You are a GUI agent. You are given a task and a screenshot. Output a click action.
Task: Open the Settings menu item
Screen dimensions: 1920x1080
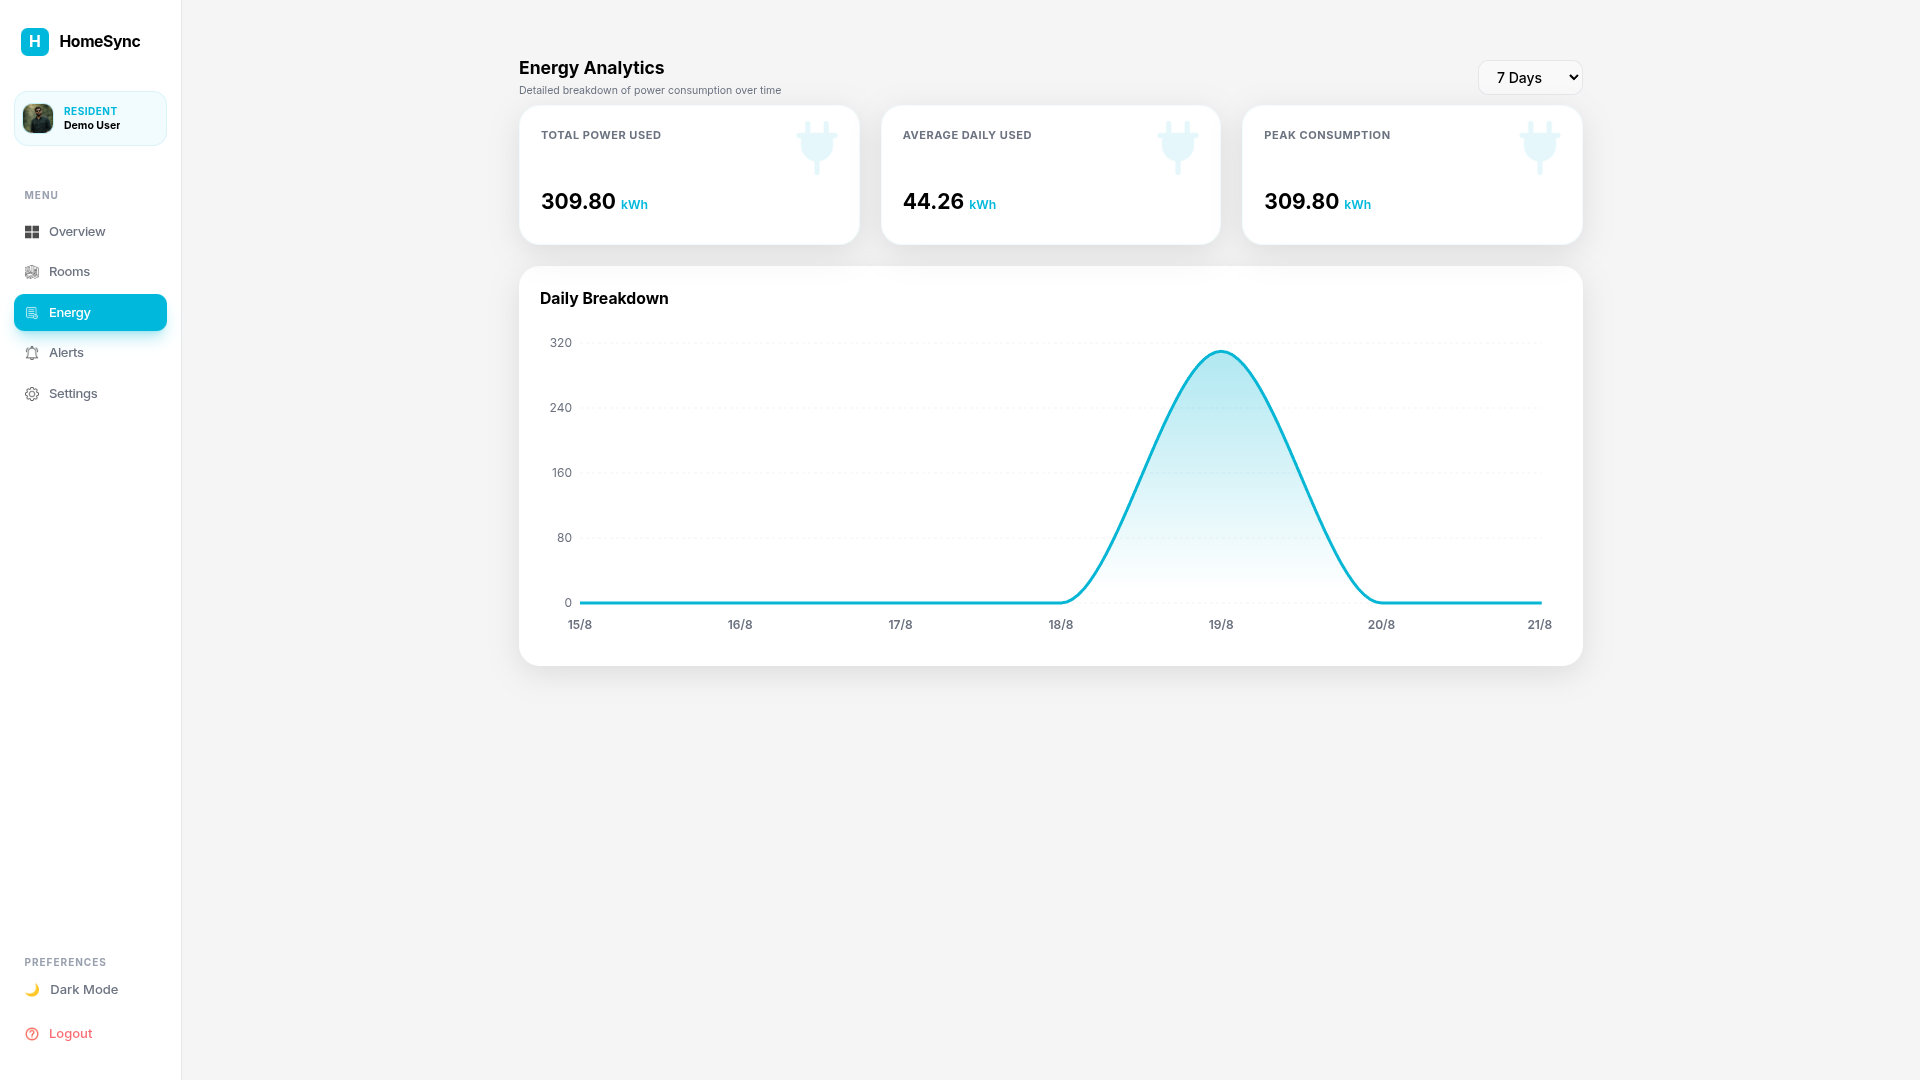coord(90,394)
